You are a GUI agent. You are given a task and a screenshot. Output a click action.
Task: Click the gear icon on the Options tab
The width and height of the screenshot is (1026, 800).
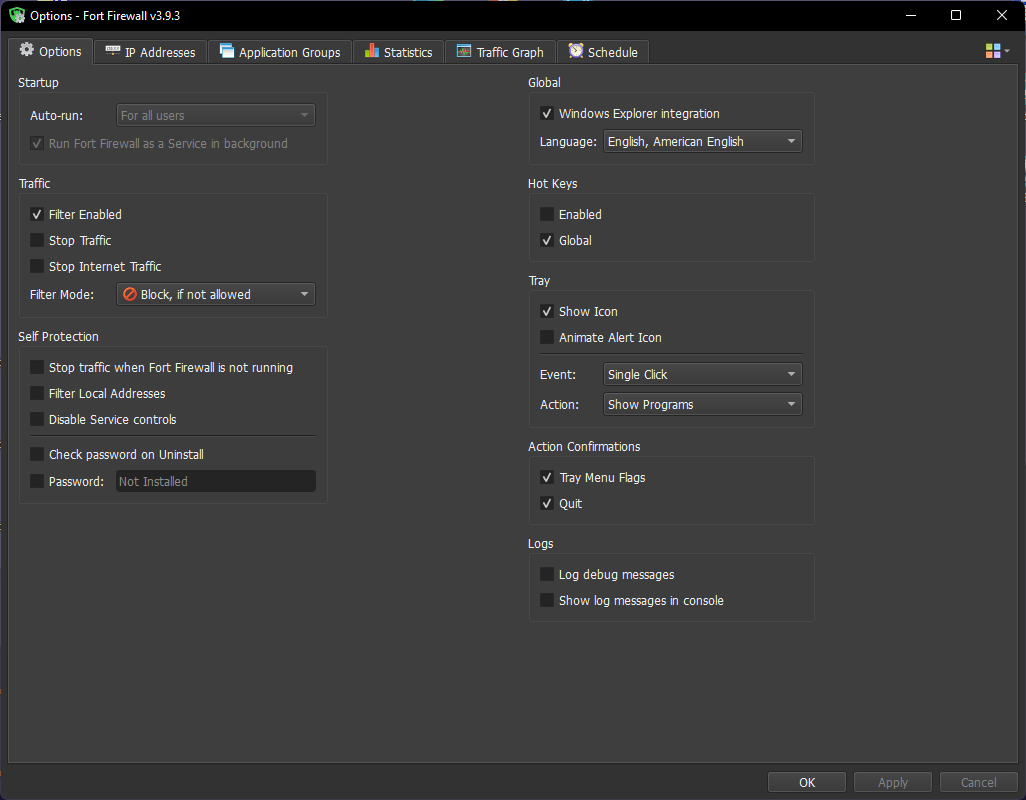(26, 50)
